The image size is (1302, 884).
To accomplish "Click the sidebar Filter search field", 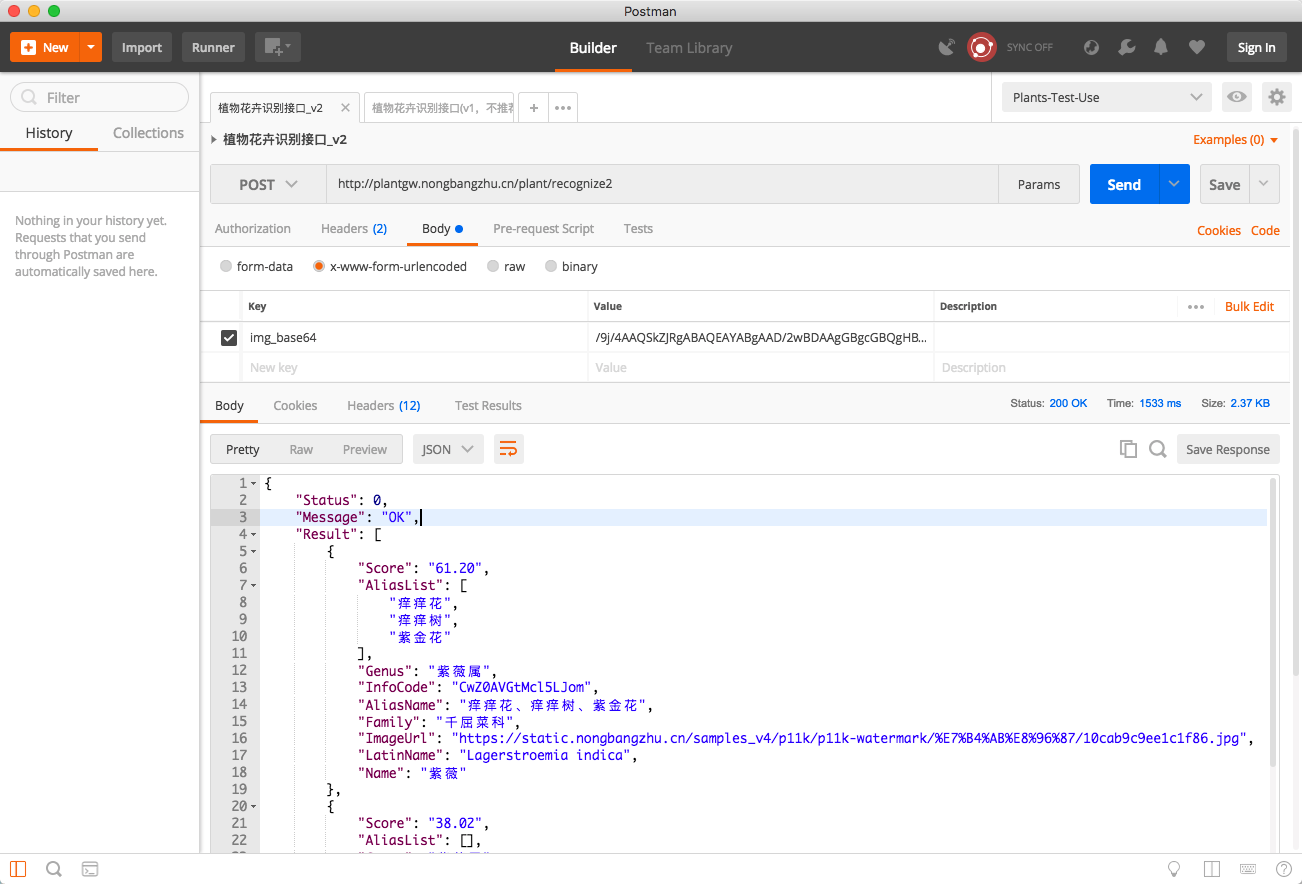I will pos(99,97).
